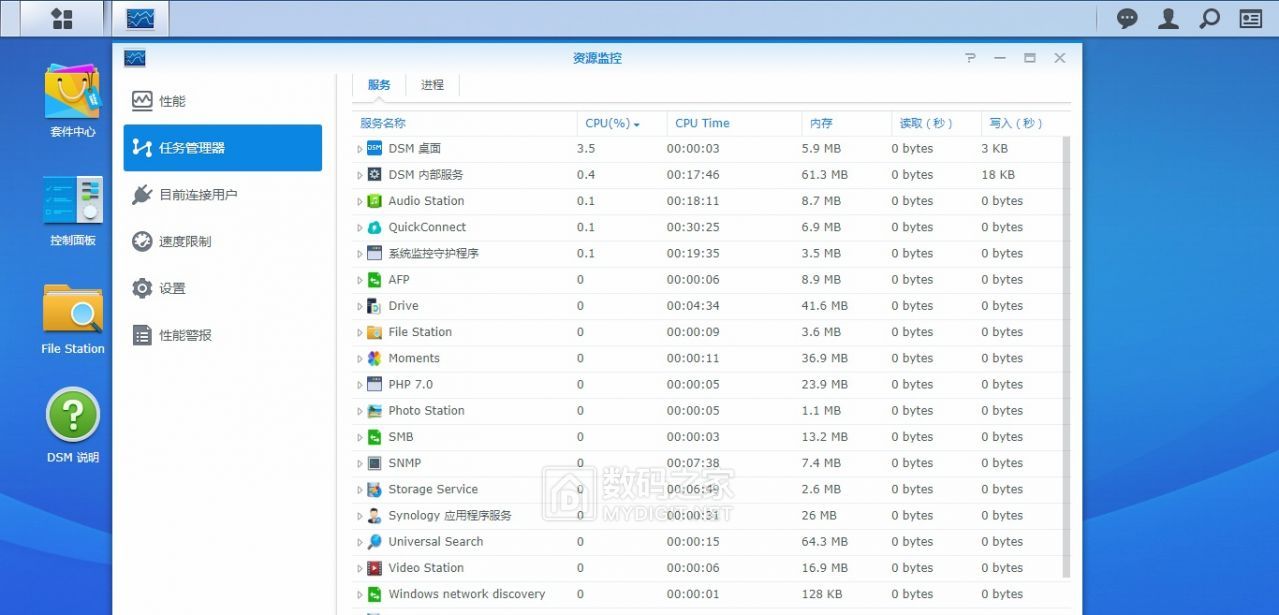Expand the AFP service row

point(360,280)
